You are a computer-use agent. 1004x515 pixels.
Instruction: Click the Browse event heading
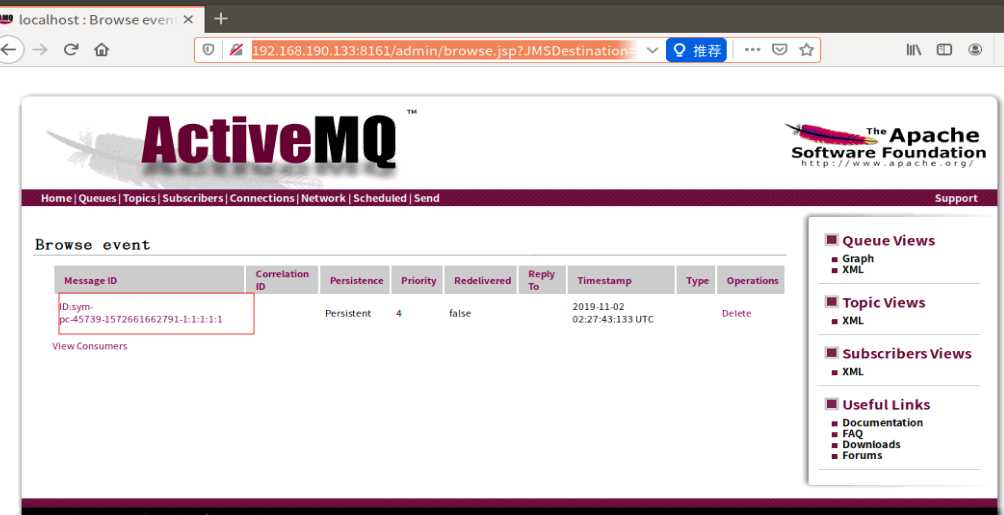pyautogui.click(x=92, y=245)
